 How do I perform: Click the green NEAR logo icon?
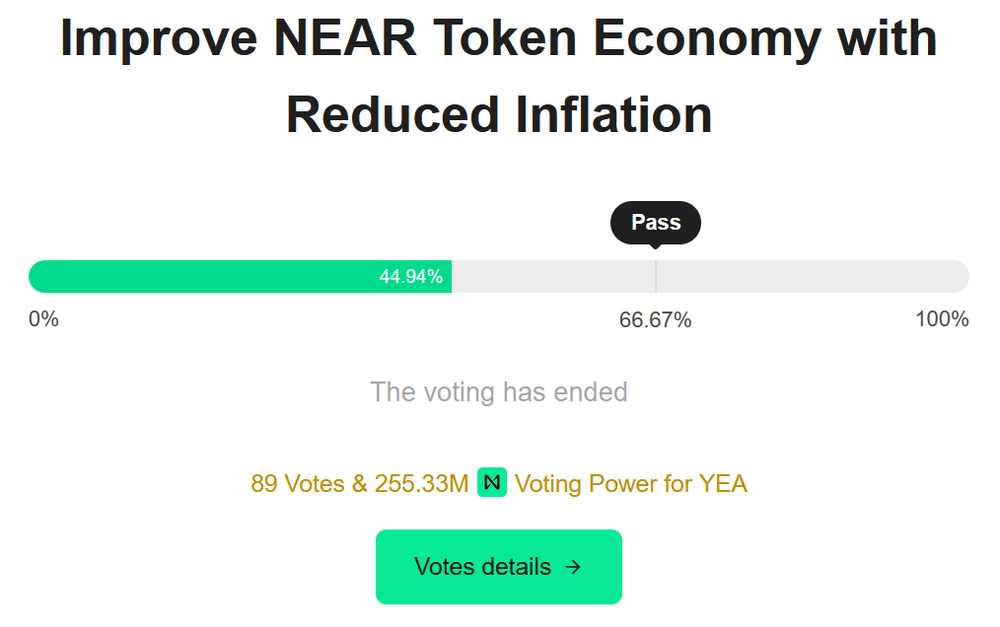click(492, 483)
